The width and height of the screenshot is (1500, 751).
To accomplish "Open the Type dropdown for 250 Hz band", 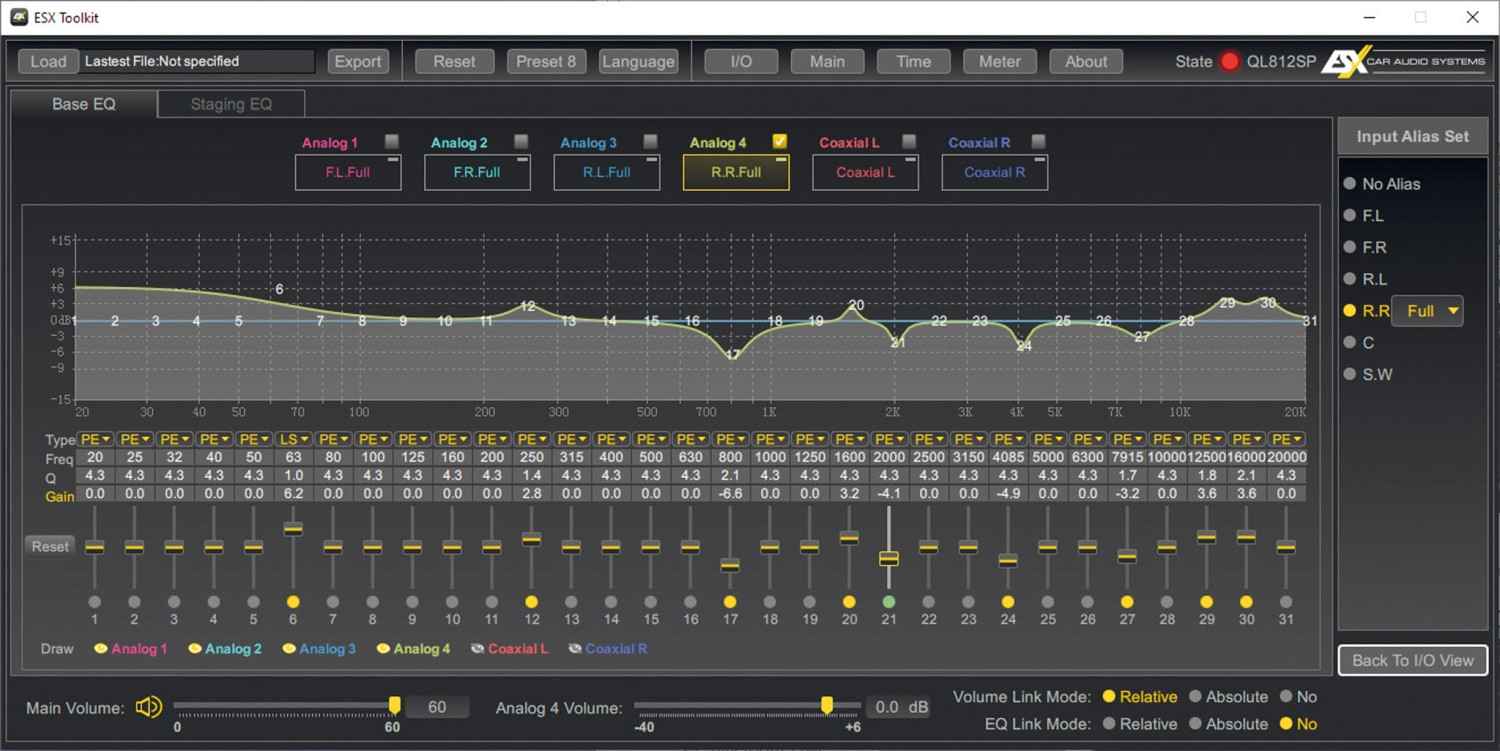I will point(532,439).
